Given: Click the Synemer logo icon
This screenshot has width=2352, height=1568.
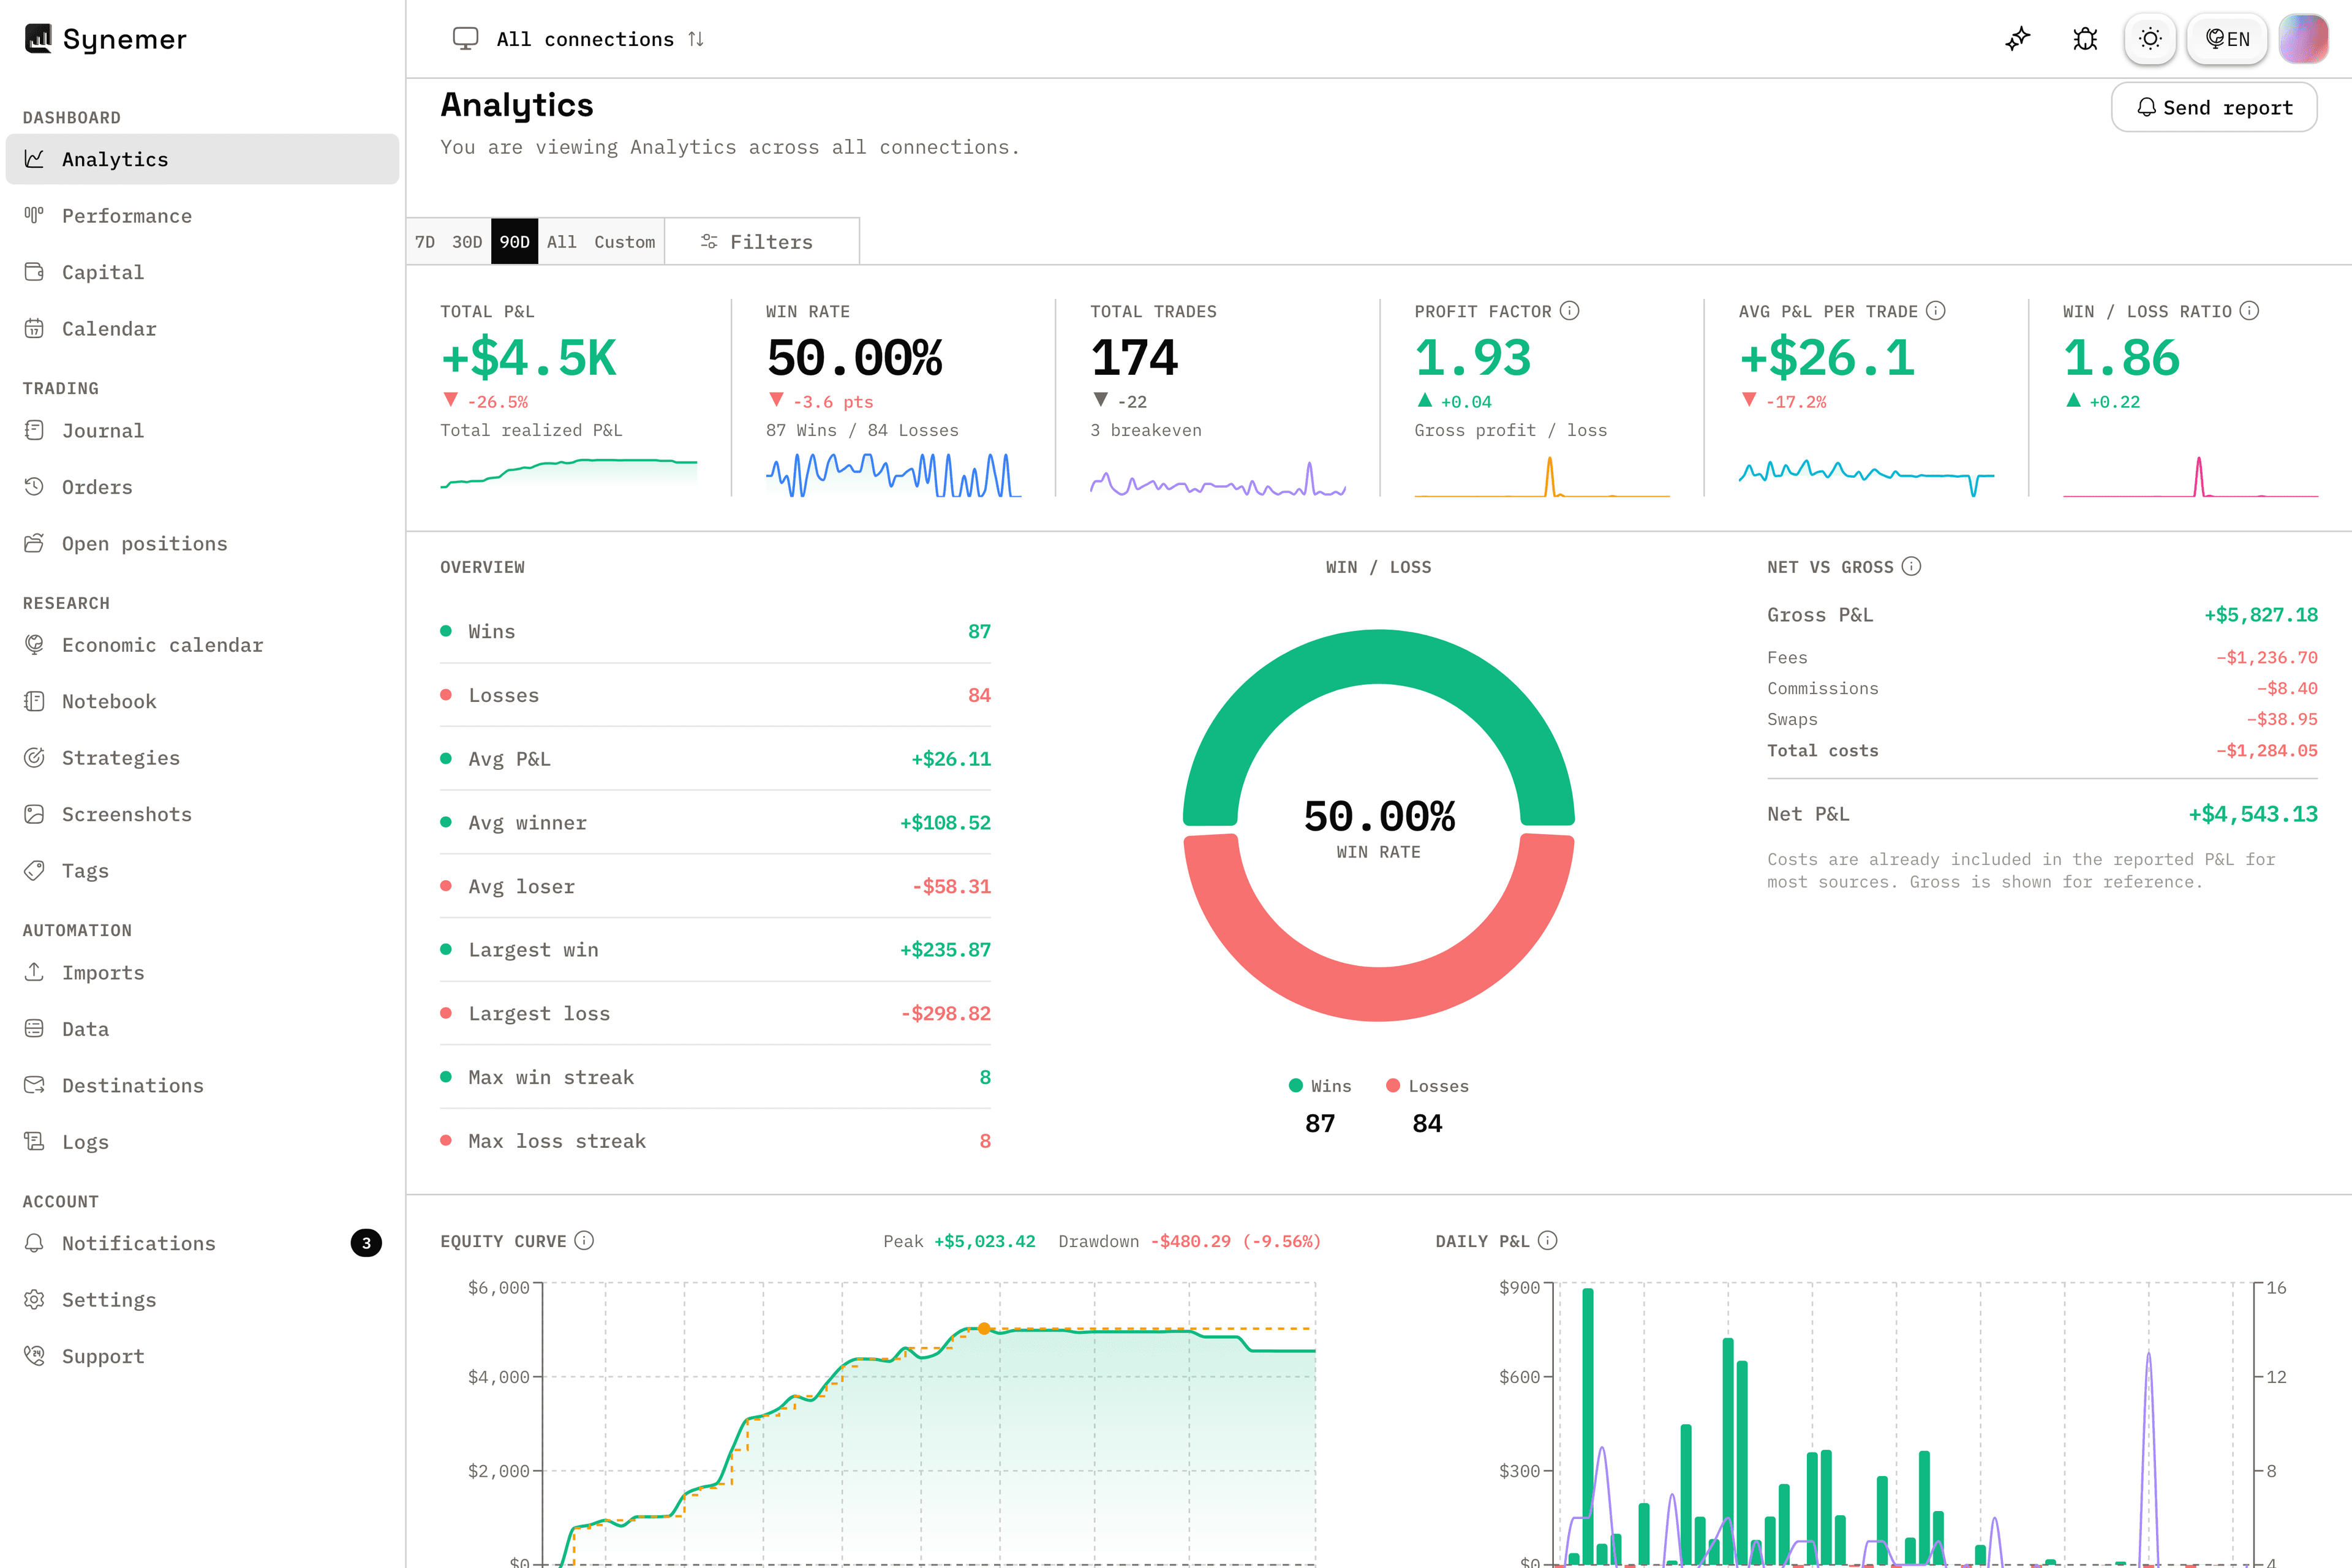Looking at the screenshot, I should [x=38, y=39].
